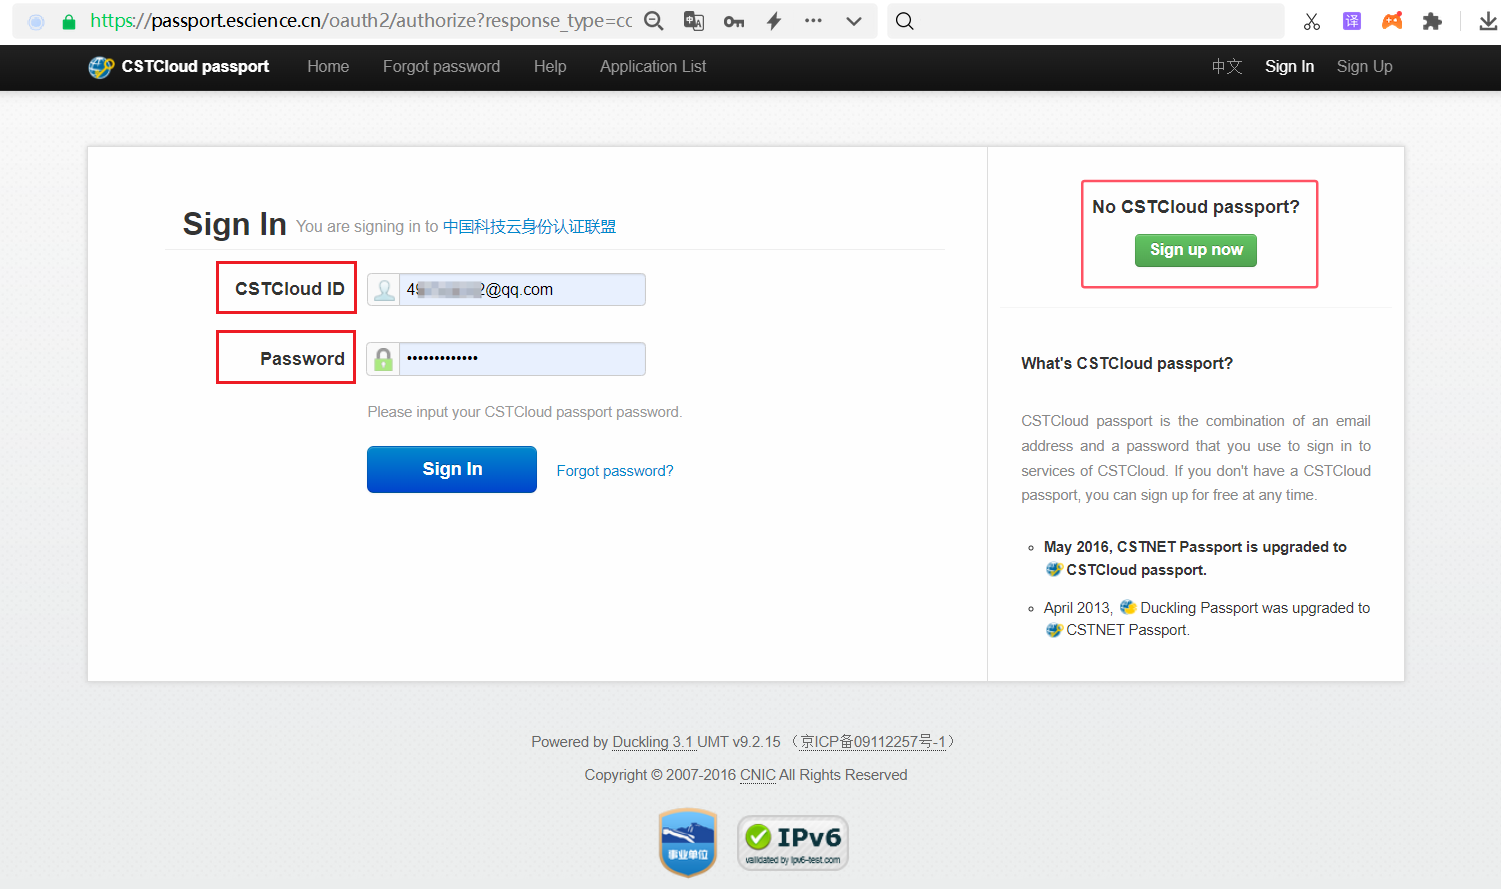Click the blue 事业单位 shield badge

(688, 843)
